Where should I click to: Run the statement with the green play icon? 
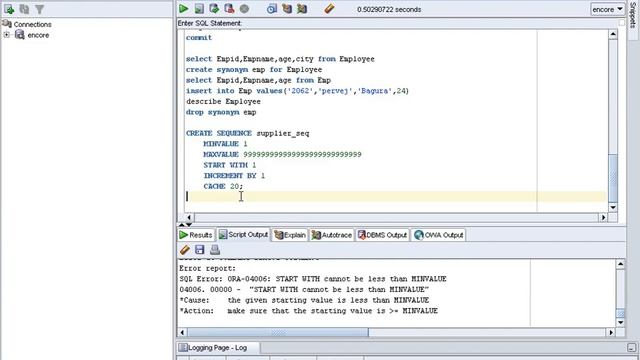[184, 9]
